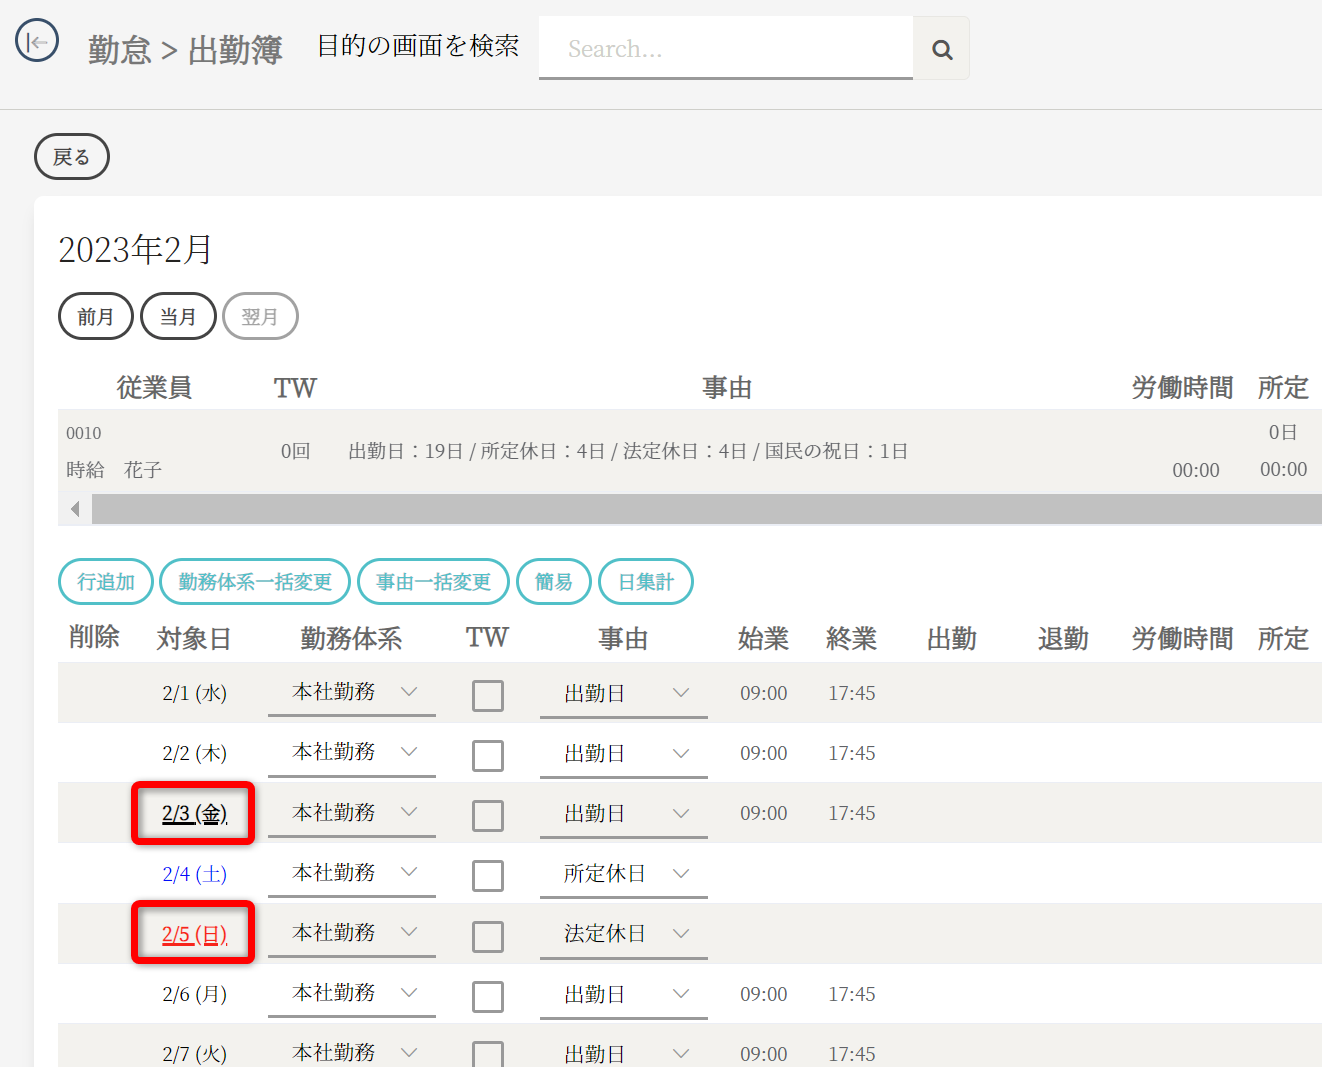Image resolution: width=1322 pixels, height=1067 pixels.
Task: Switch to current month with 当月
Action: click(178, 316)
